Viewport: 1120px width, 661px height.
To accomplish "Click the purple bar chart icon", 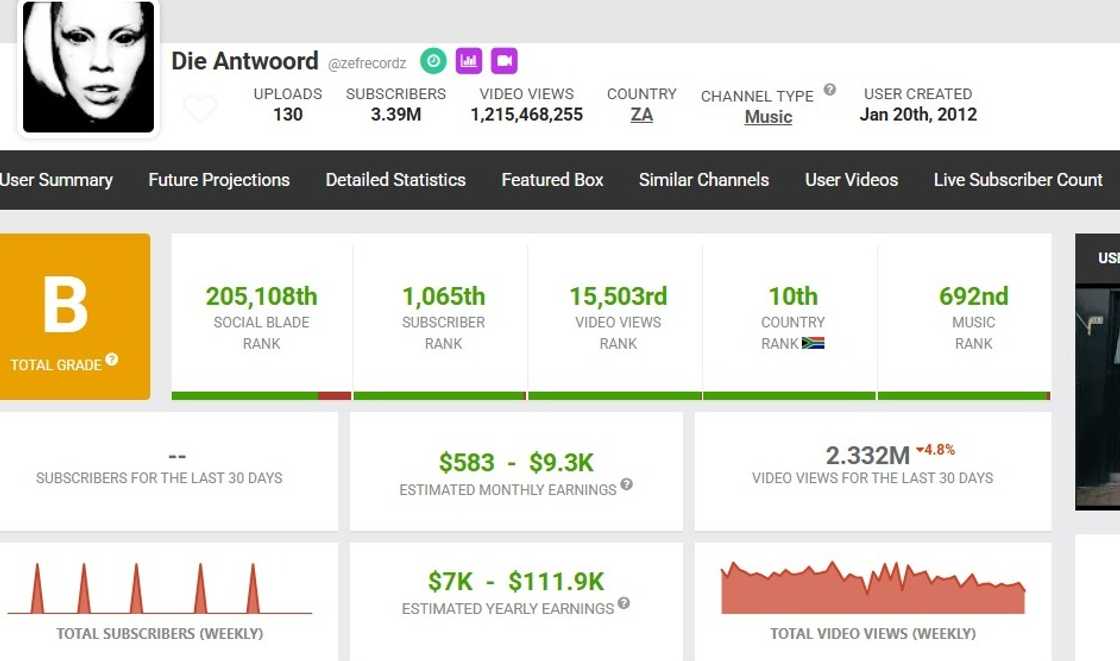I will pos(469,61).
